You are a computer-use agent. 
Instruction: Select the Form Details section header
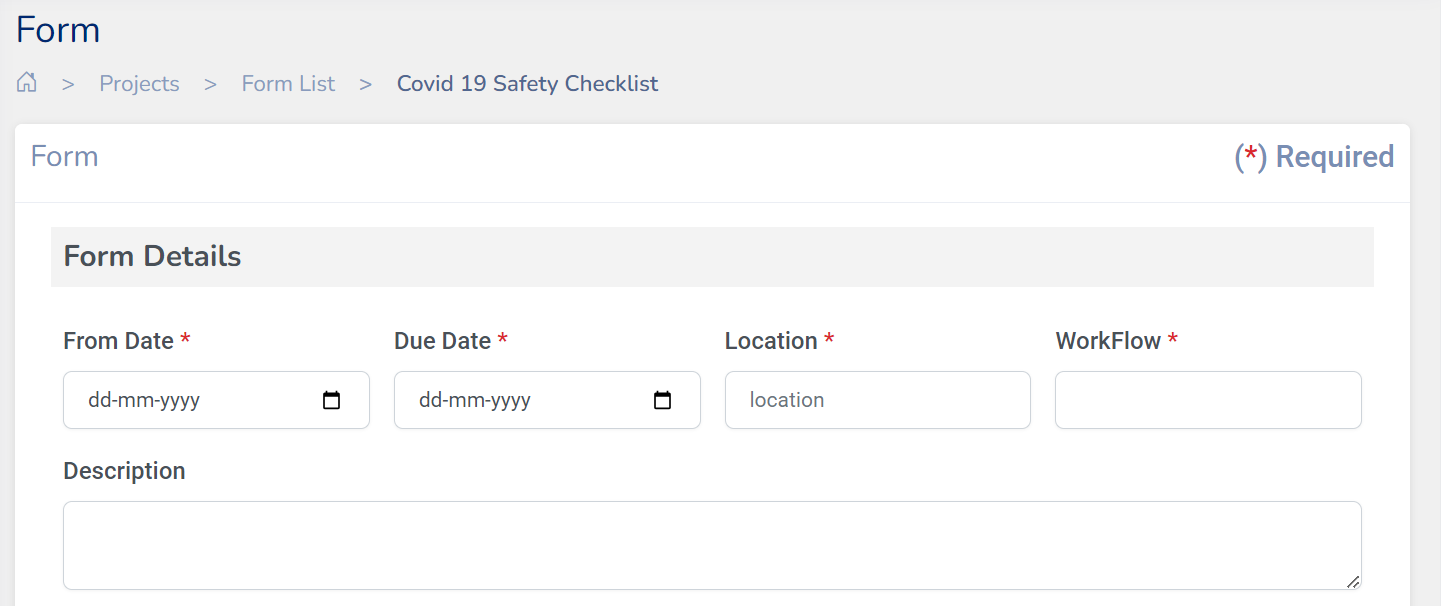point(152,257)
